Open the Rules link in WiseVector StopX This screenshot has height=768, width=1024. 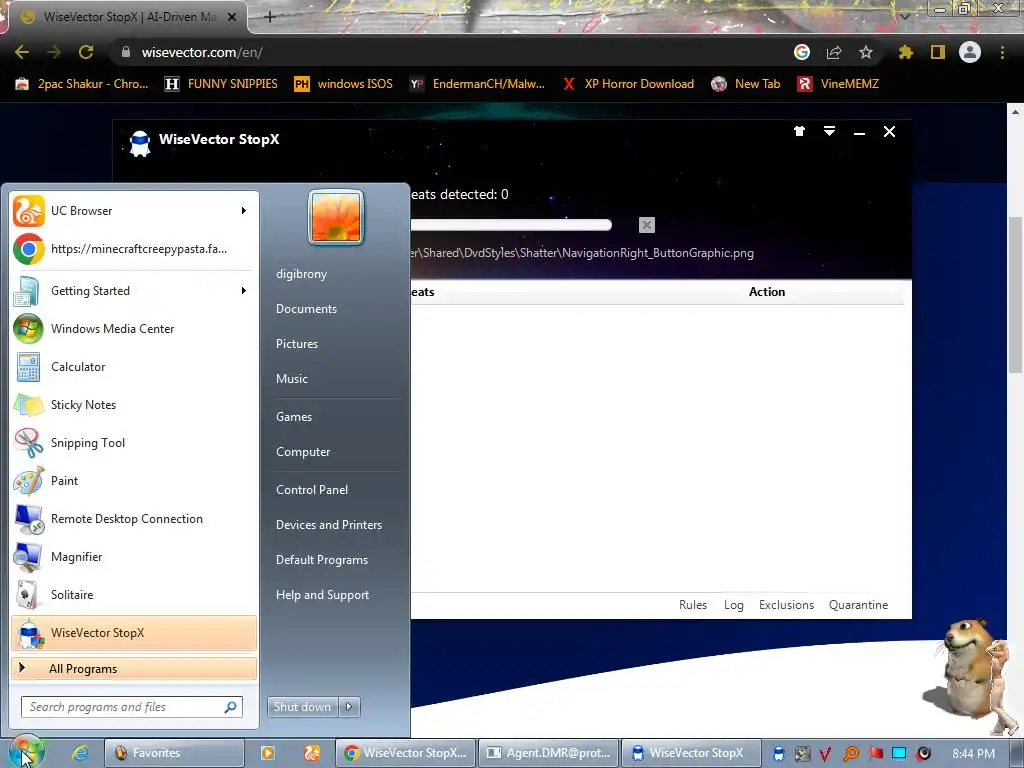pyautogui.click(x=693, y=605)
